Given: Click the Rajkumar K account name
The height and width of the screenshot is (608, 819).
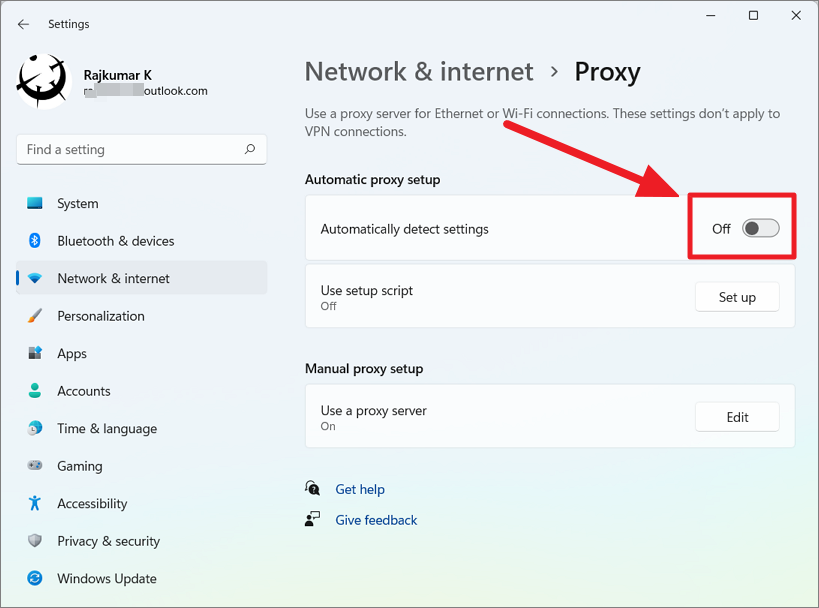Looking at the screenshot, I should (x=118, y=75).
